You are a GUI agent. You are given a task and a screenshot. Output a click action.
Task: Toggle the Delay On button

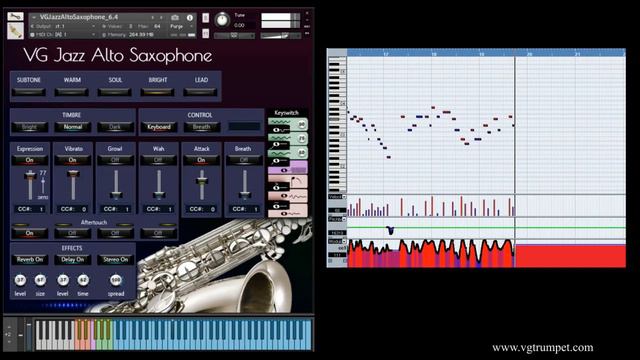pos(73,260)
